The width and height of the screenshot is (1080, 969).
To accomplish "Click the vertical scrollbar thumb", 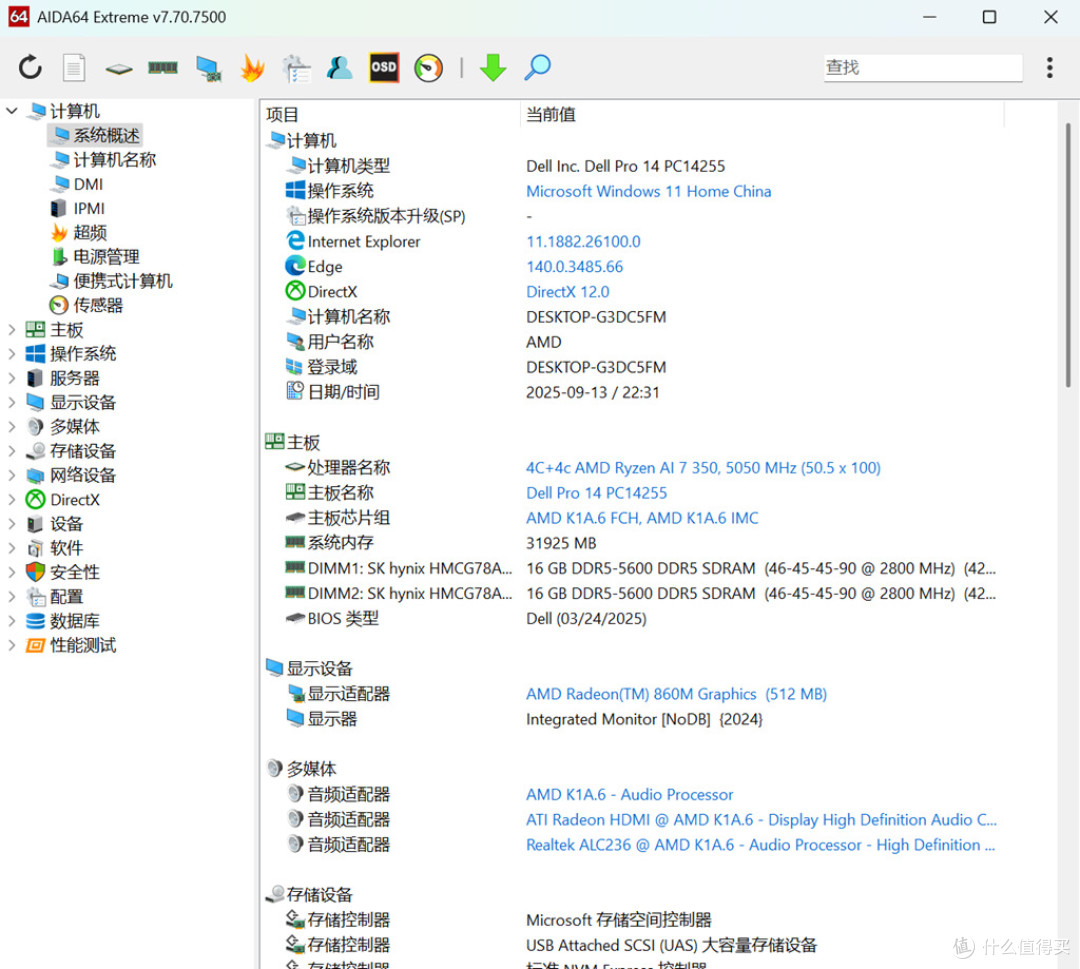I will [x=1068, y=255].
